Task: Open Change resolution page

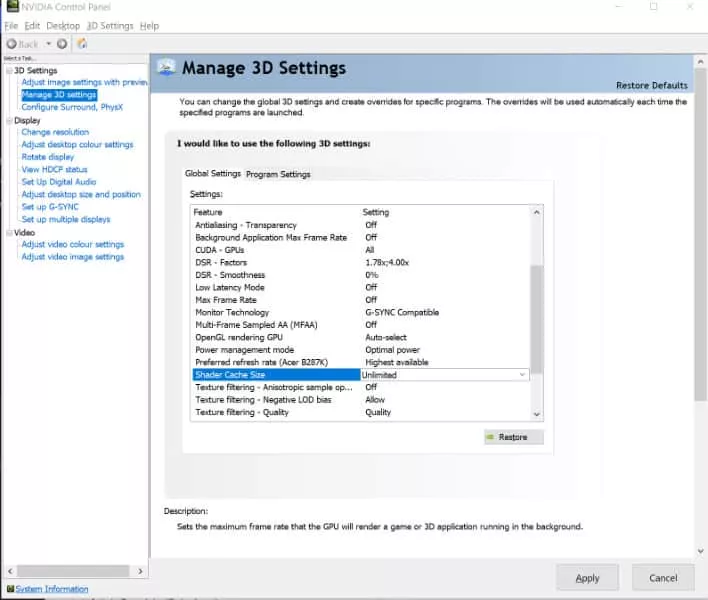Action: [x=55, y=132]
